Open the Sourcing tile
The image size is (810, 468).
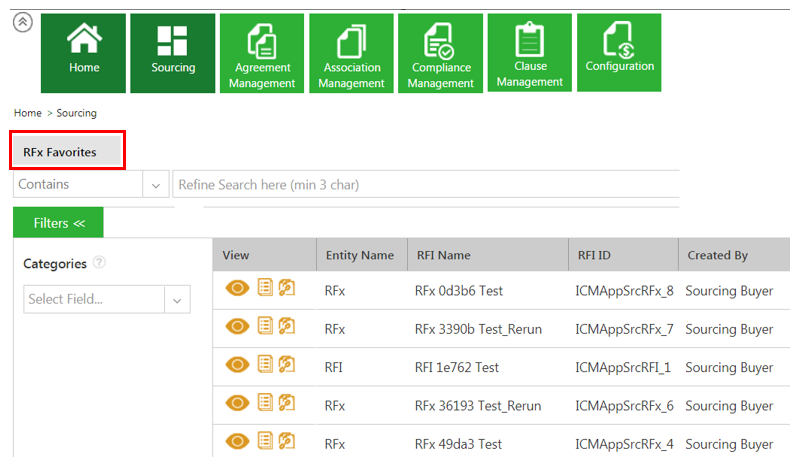click(173, 53)
